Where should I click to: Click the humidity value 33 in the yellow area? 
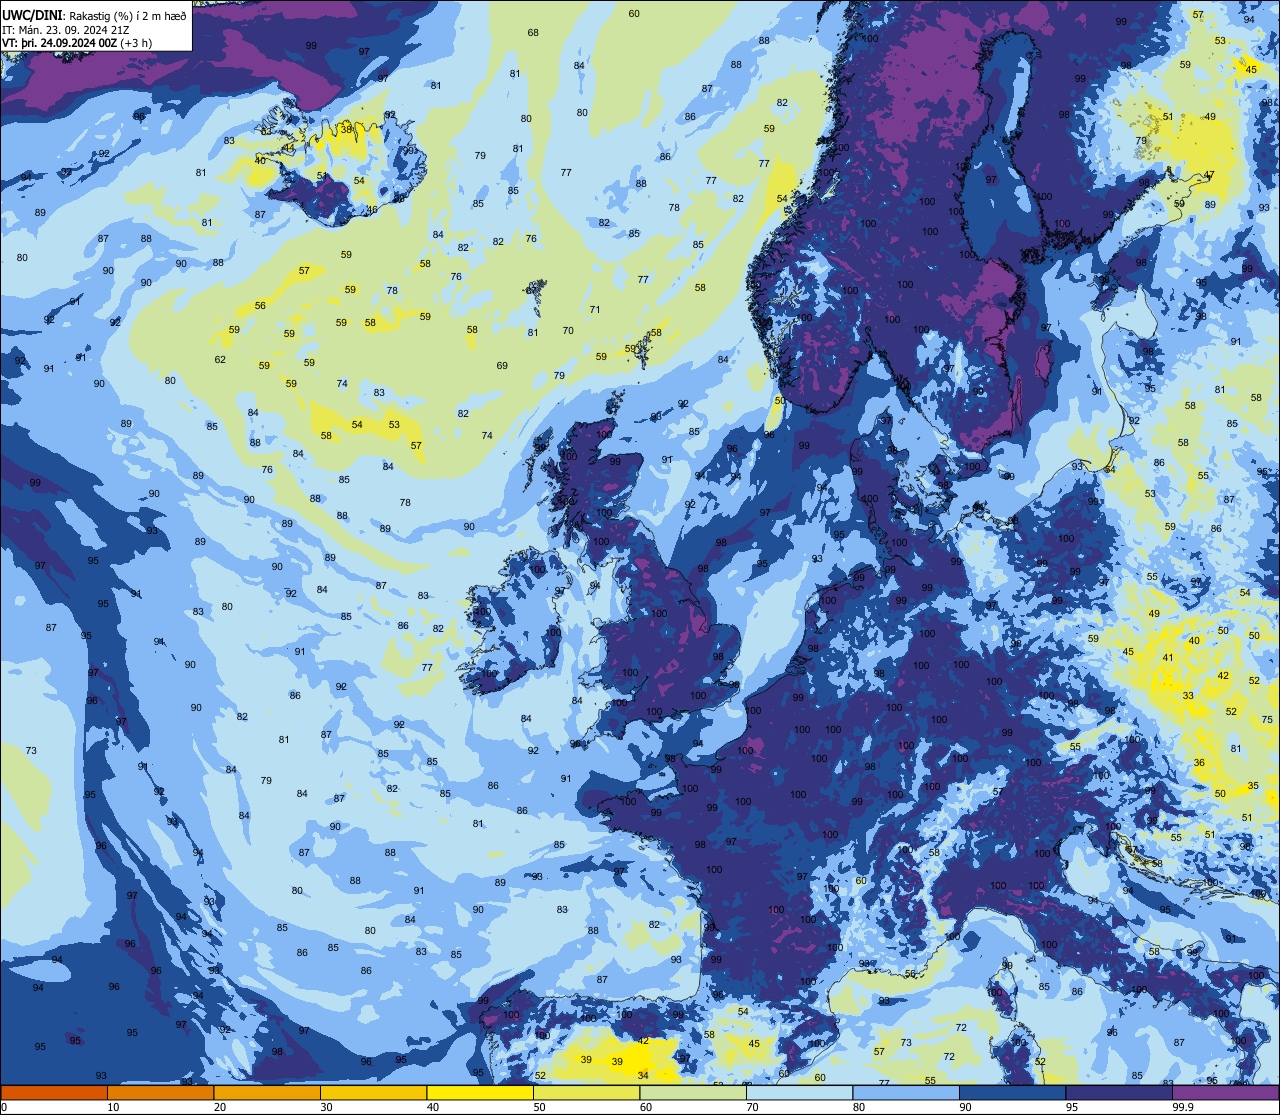pyautogui.click(x=1188, y=695)
